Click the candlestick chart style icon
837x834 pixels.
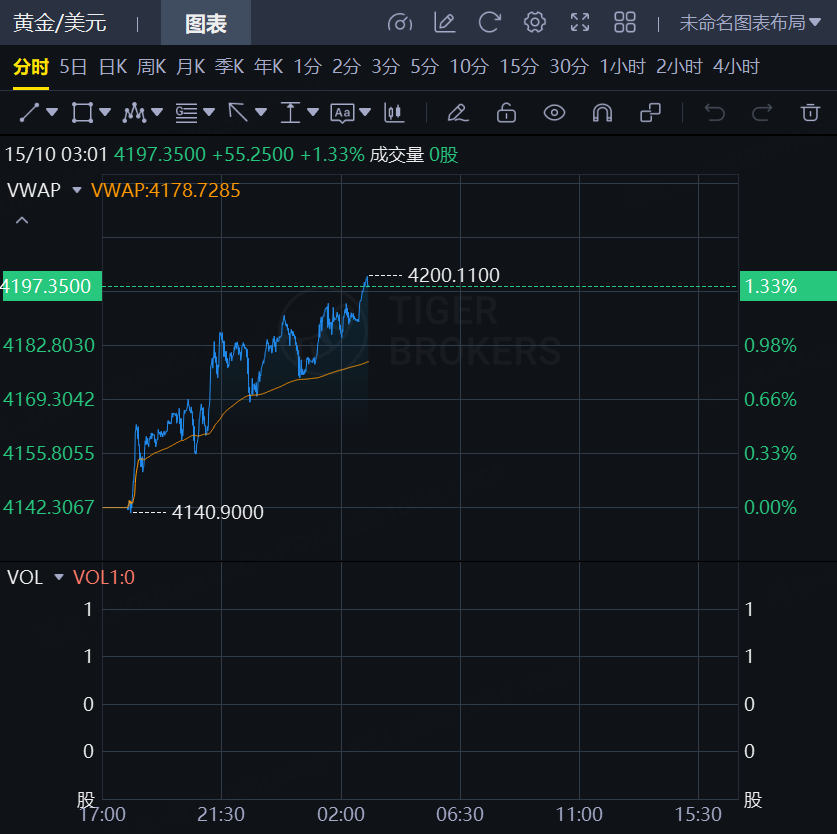point(395,112)
